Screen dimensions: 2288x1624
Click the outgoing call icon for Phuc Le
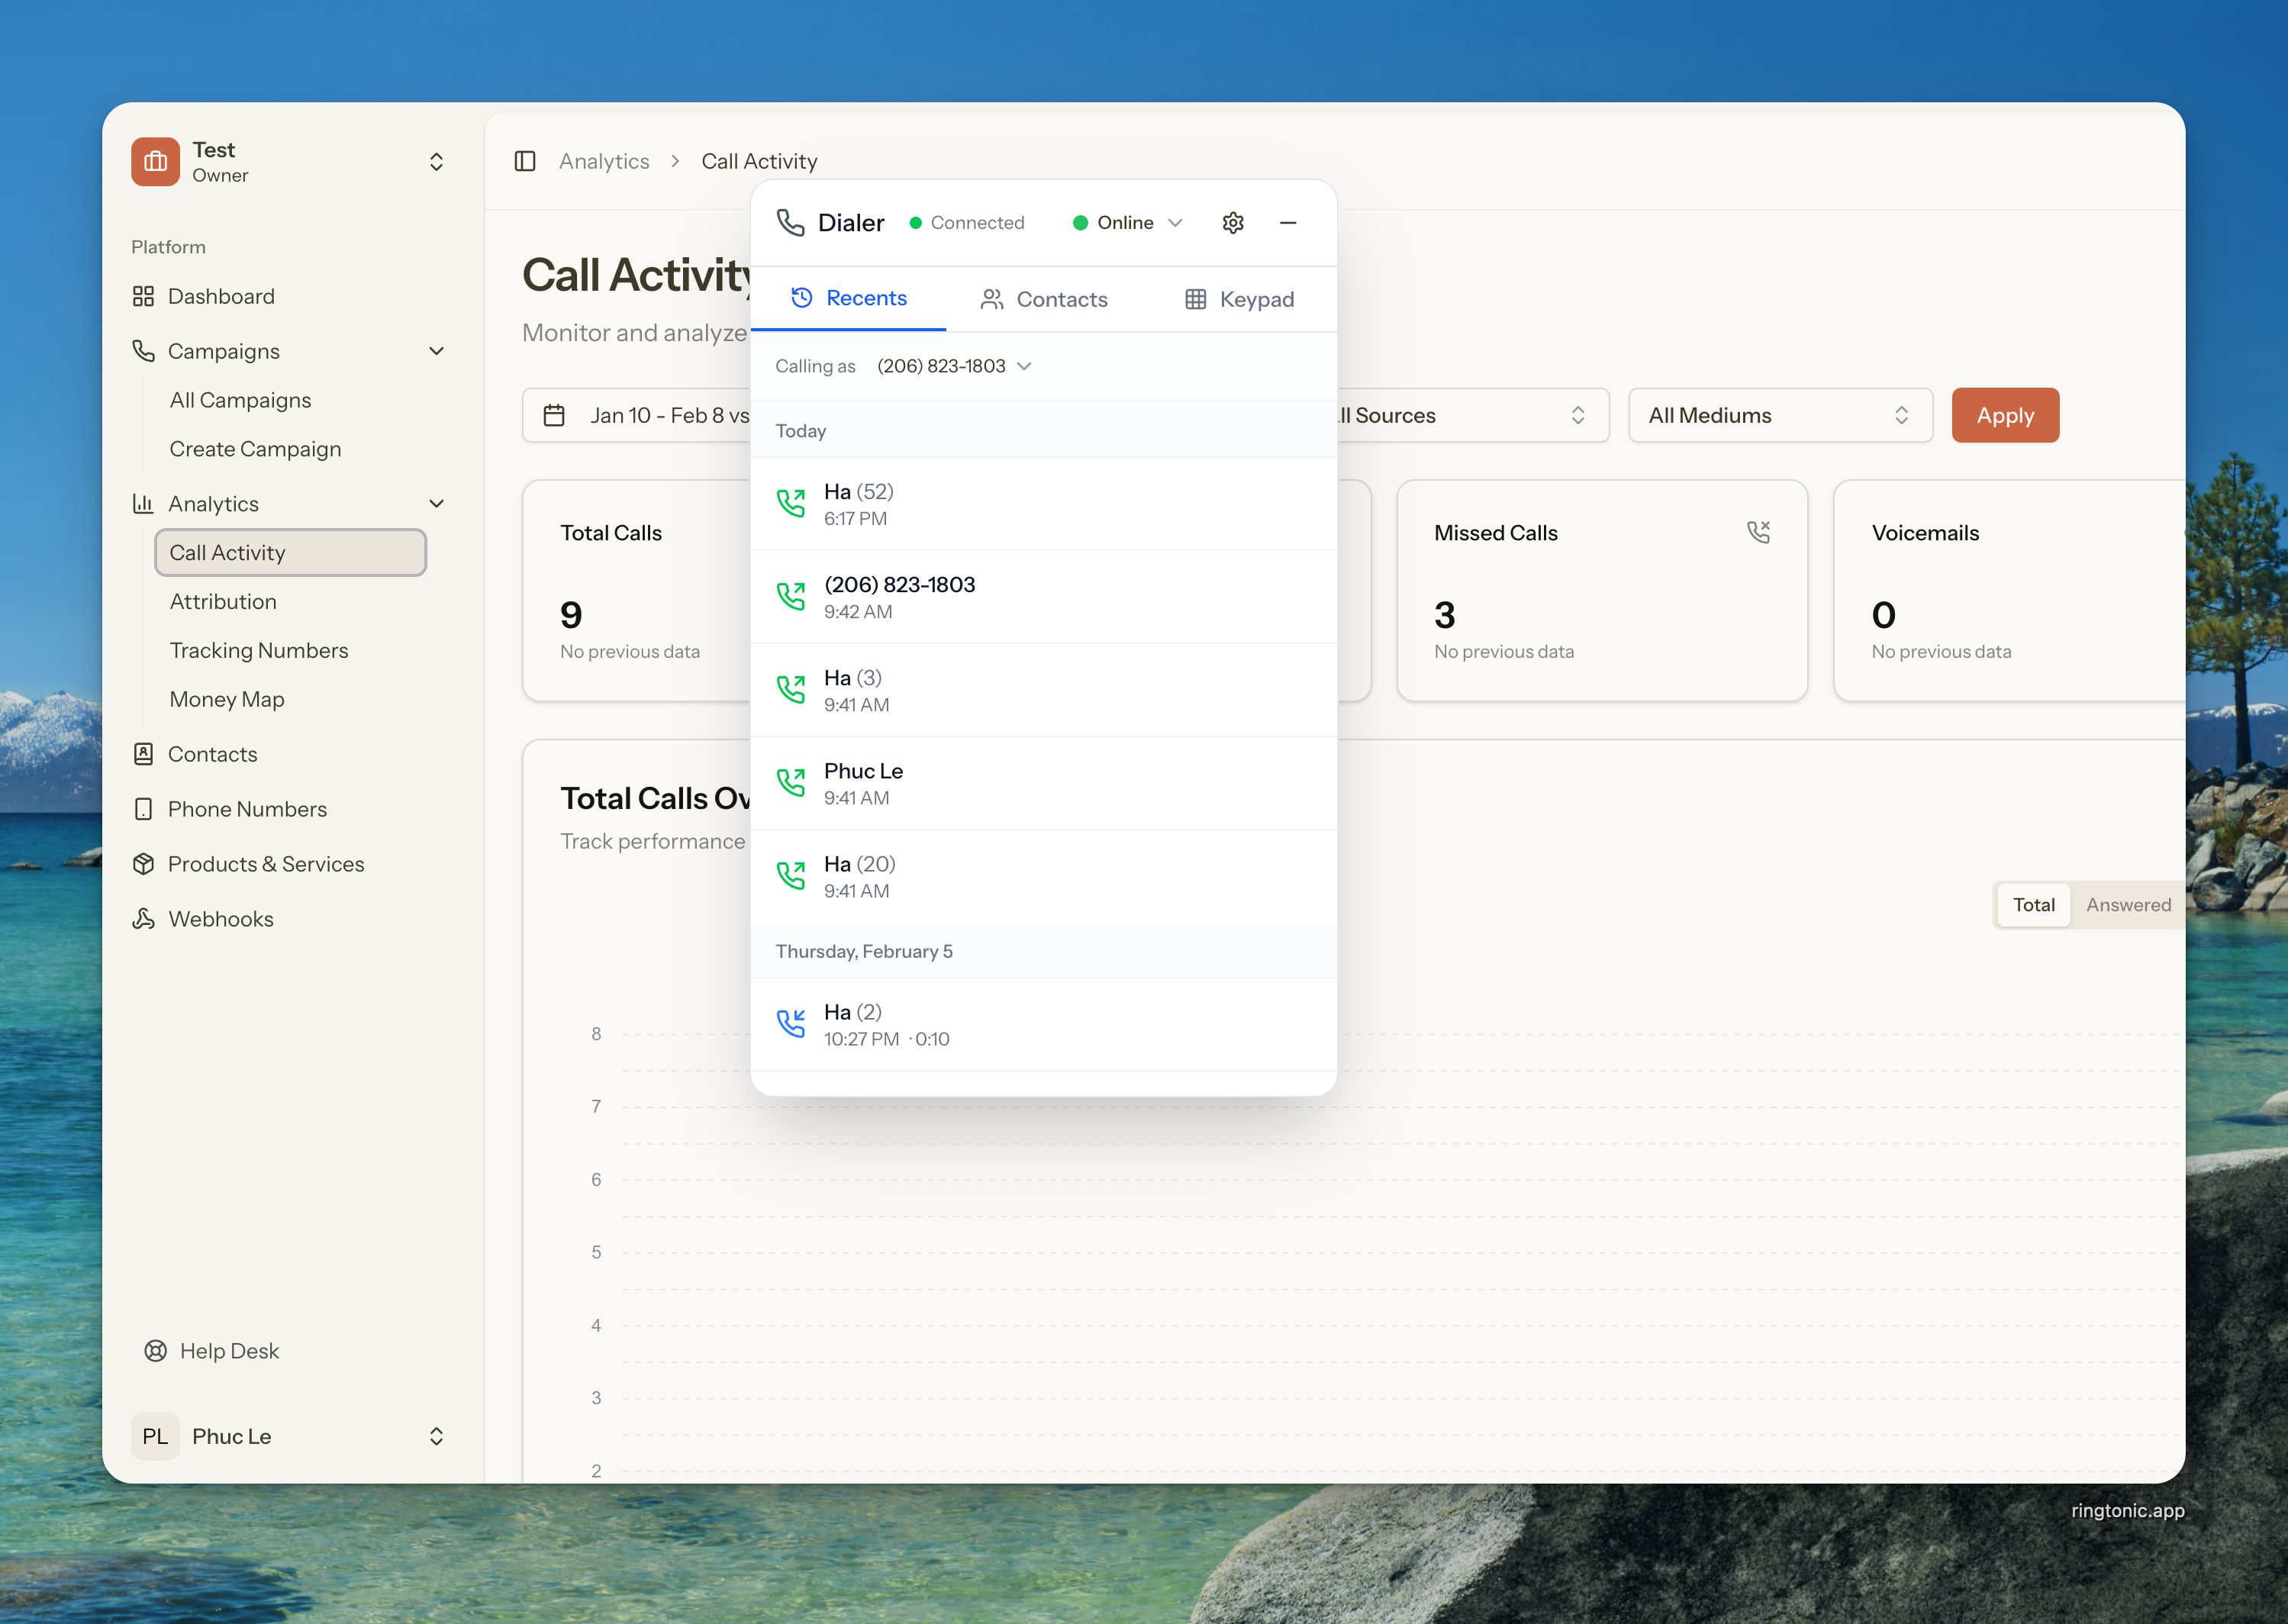click(x=791, y=783)
